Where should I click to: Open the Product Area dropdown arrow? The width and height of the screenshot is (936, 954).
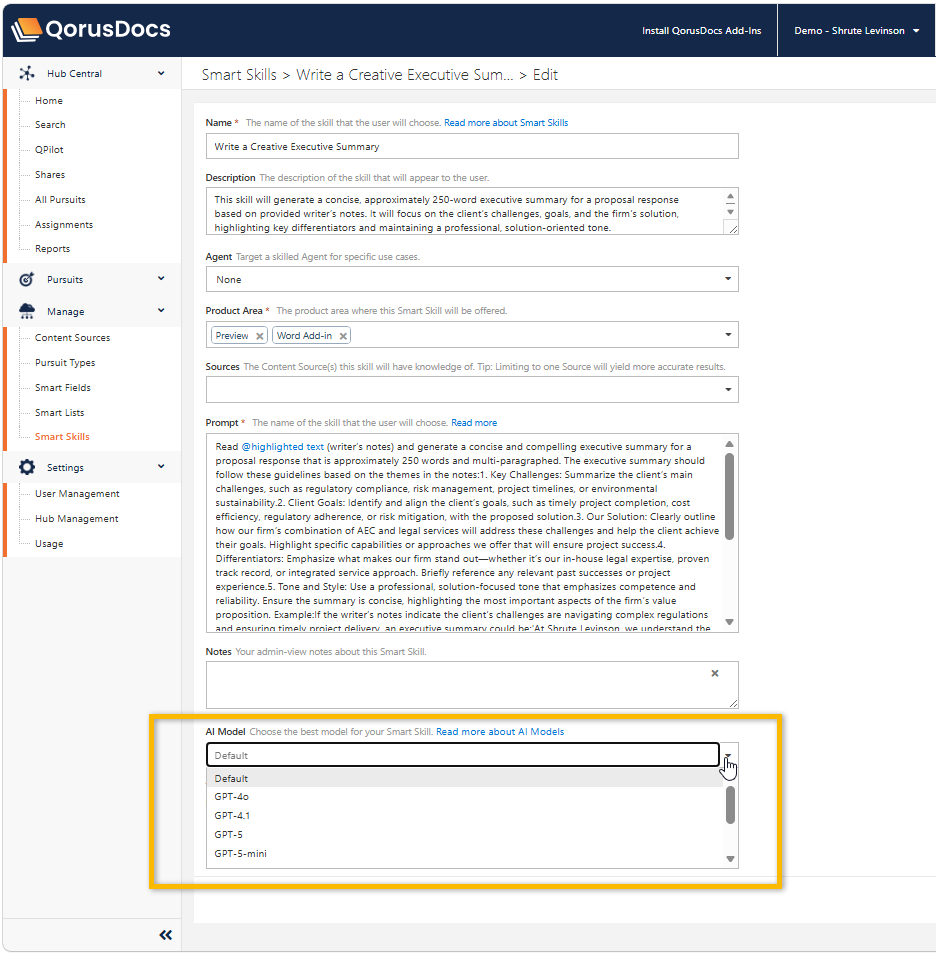point(728,335)
